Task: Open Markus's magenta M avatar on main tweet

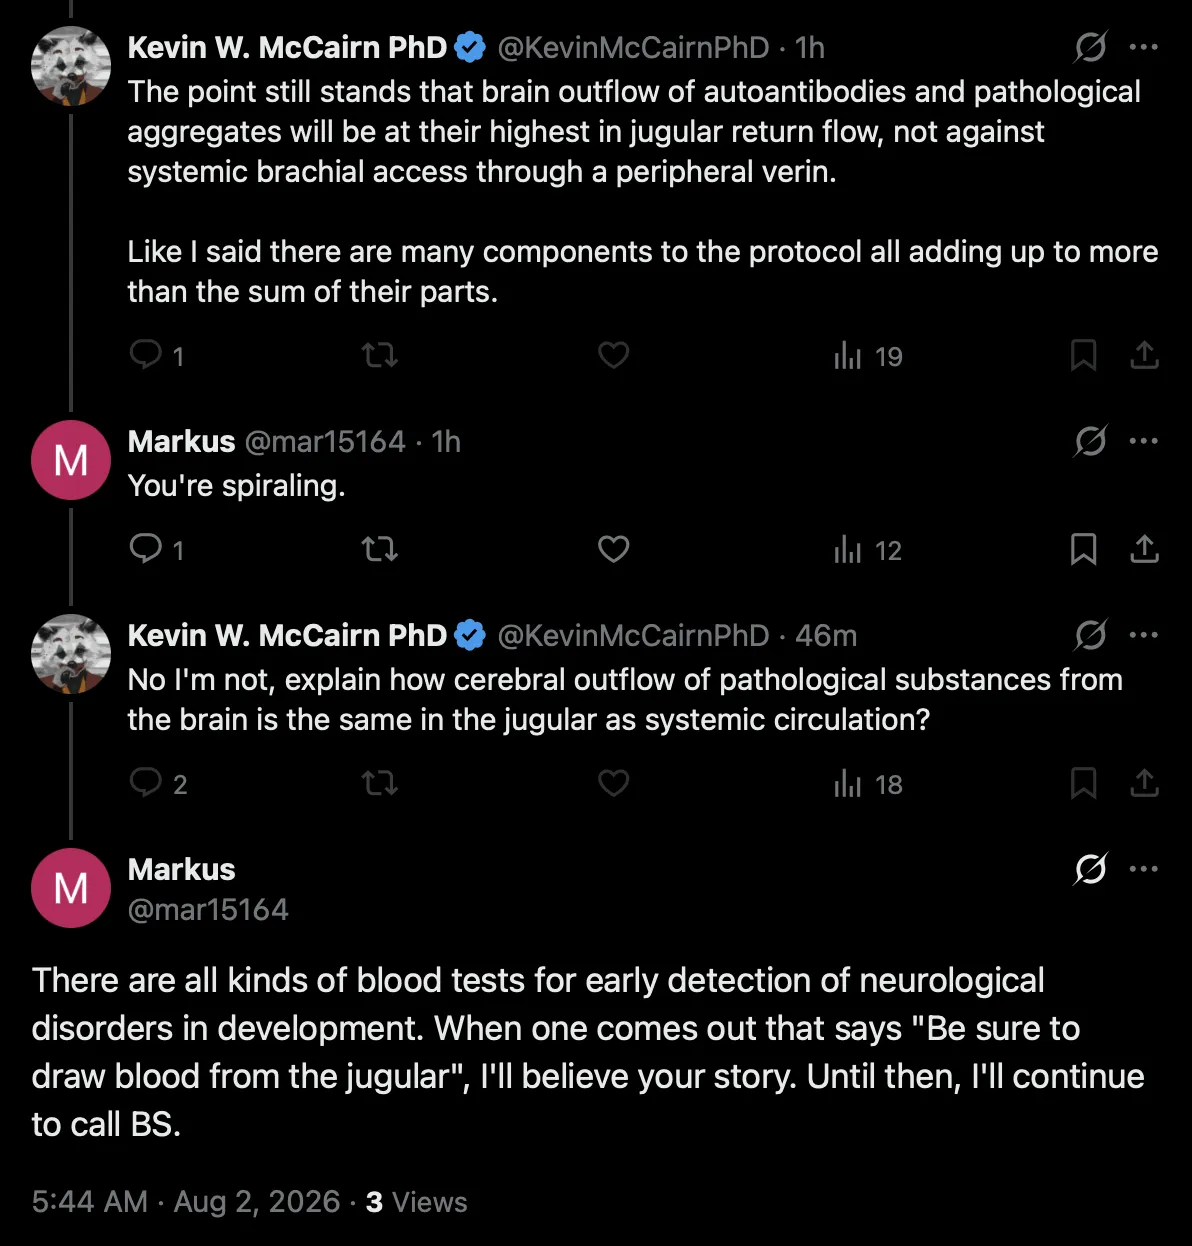Action: (x=71, y=888)
